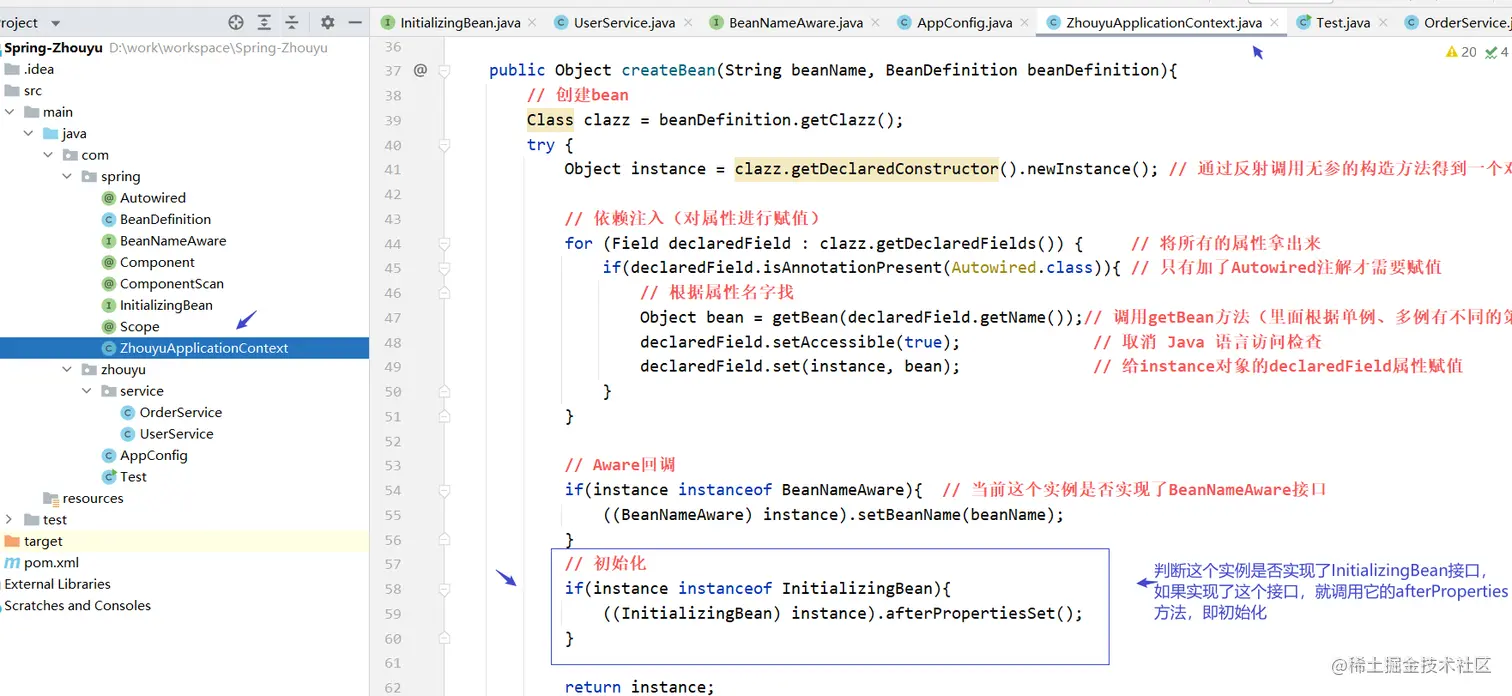Switch to BeanNameAware.java tab
Screen dimensions: 1512x696
(795, 22)
